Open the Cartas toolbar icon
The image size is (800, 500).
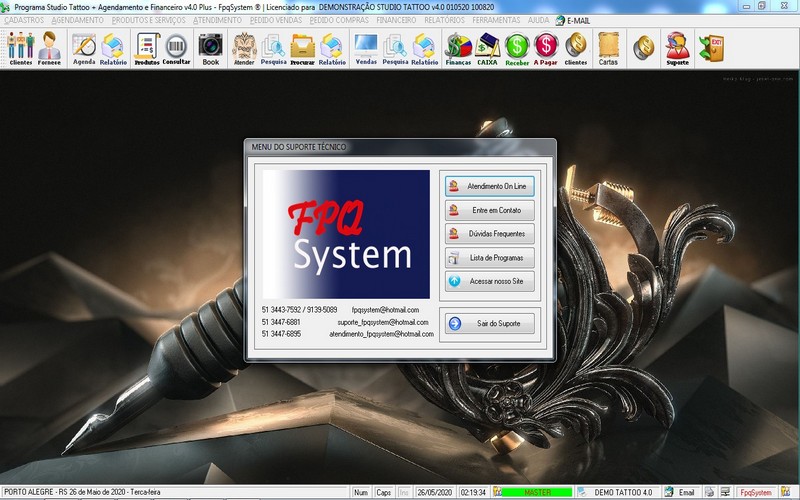pos(608,47)
